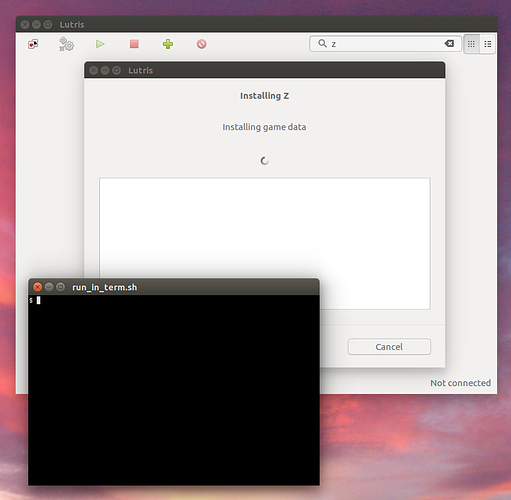Click the search field containing z
The height and width of the screenshot is (500, 511).
click(x=385, y=44)
